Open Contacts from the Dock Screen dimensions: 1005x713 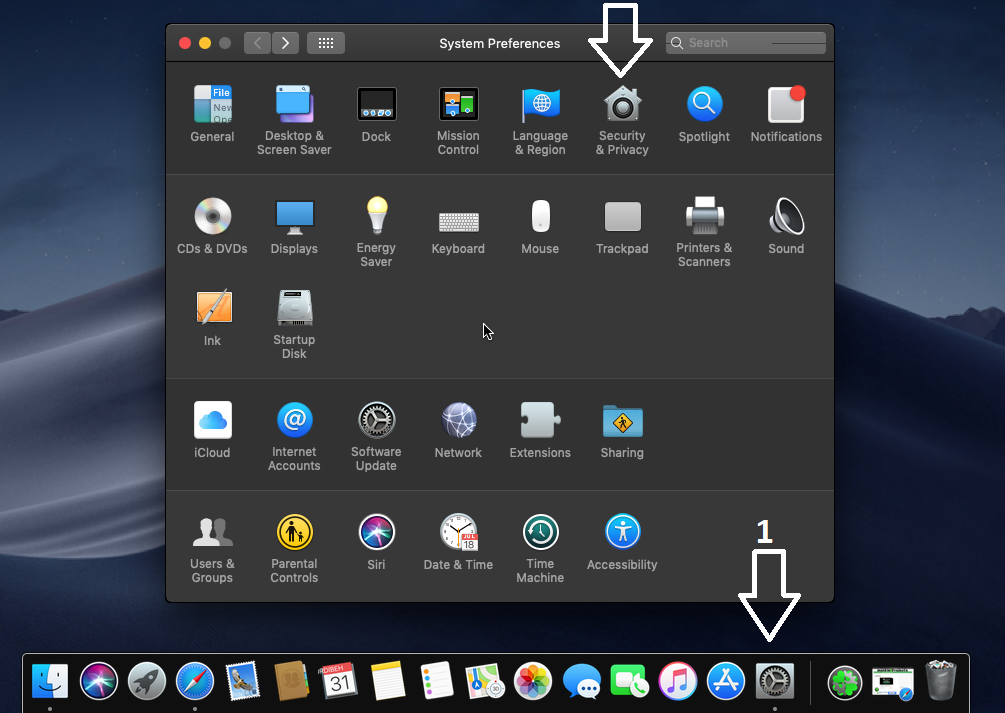pos(292,680)
